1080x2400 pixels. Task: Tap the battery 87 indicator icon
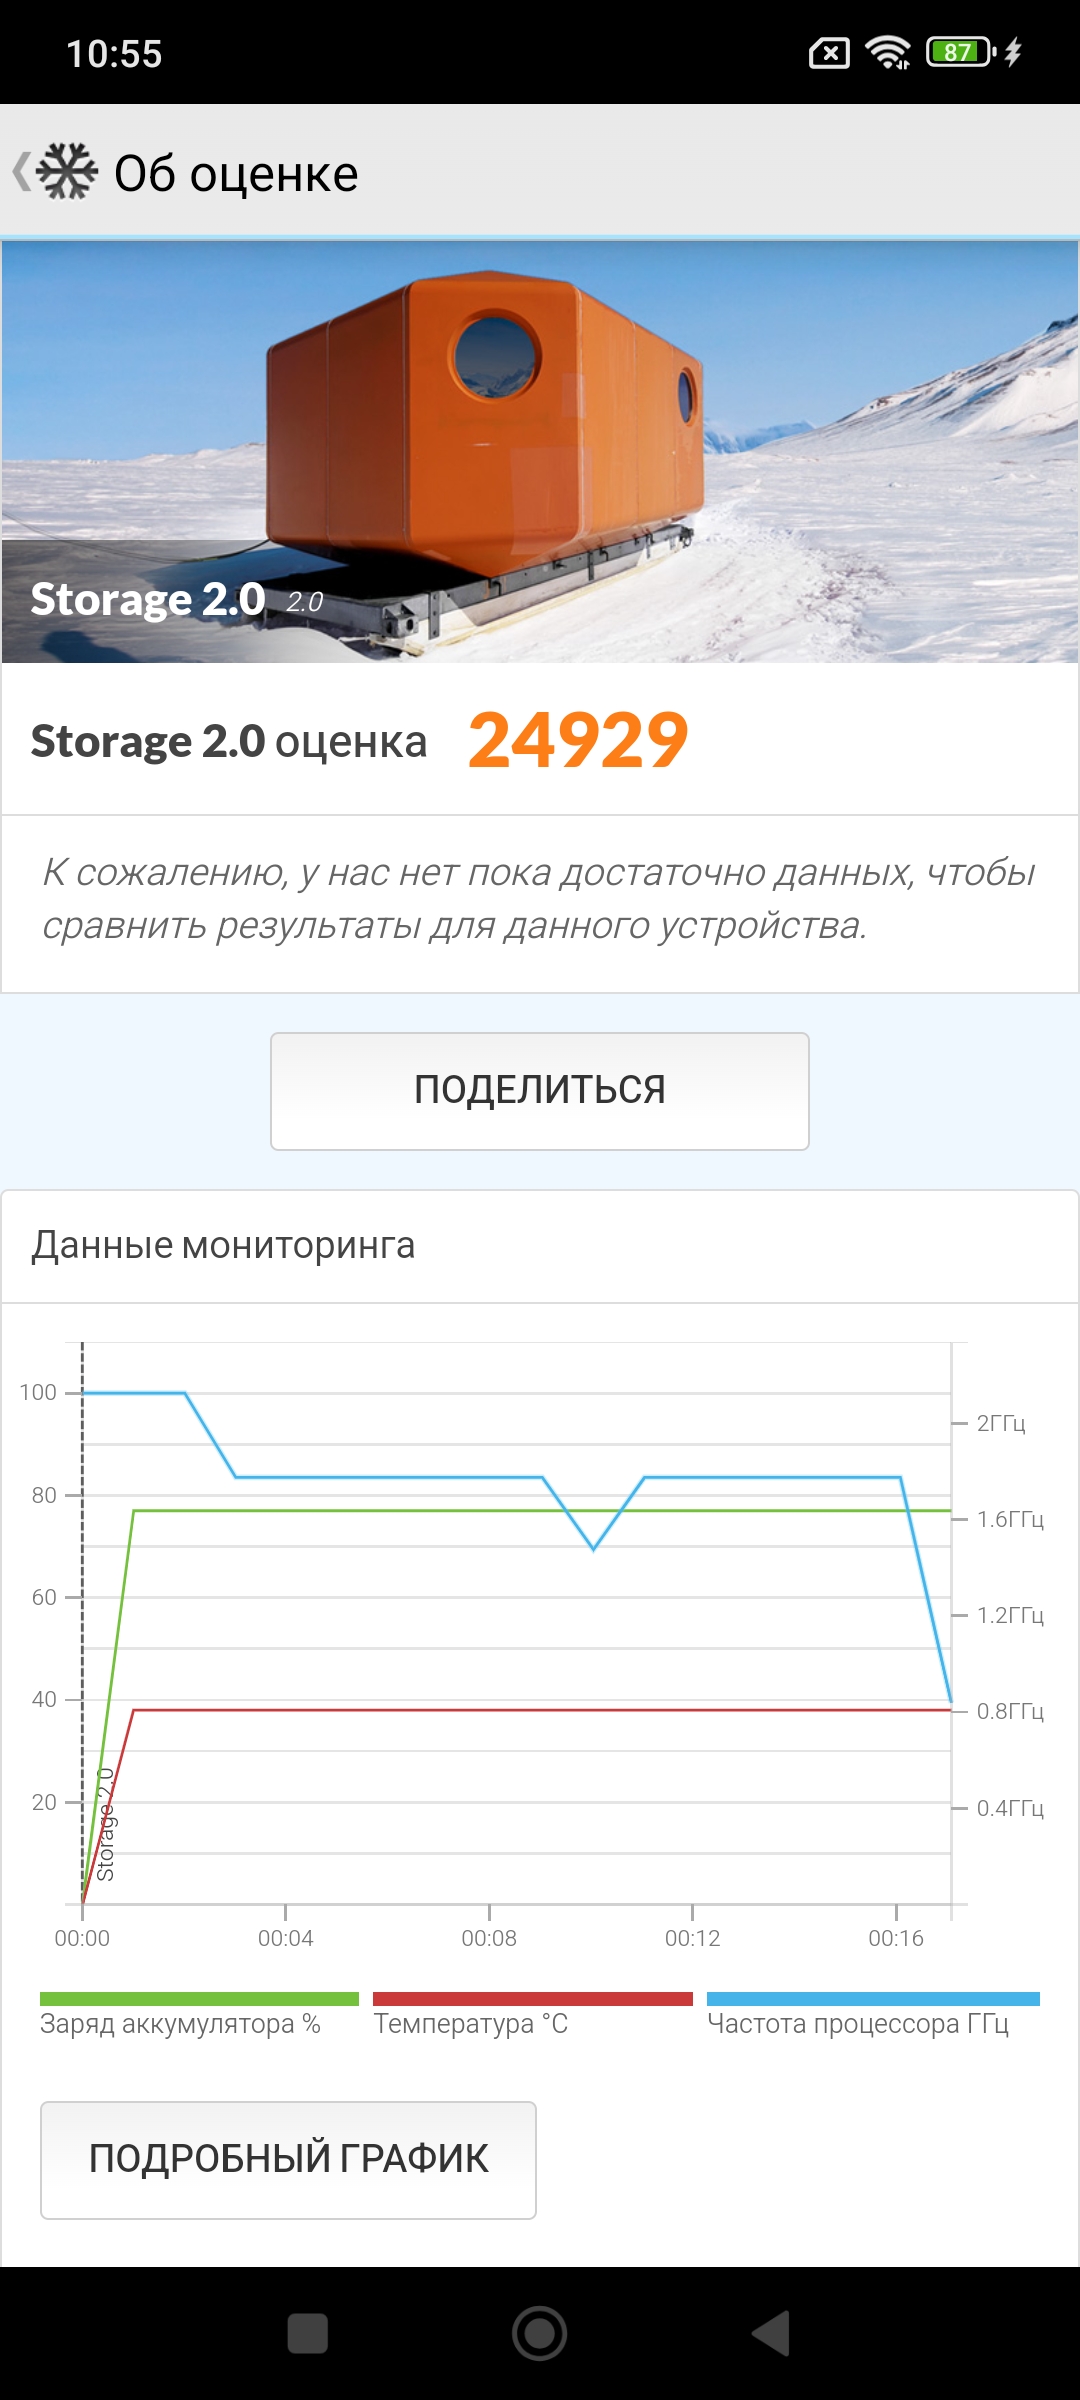tap(960, 52)
